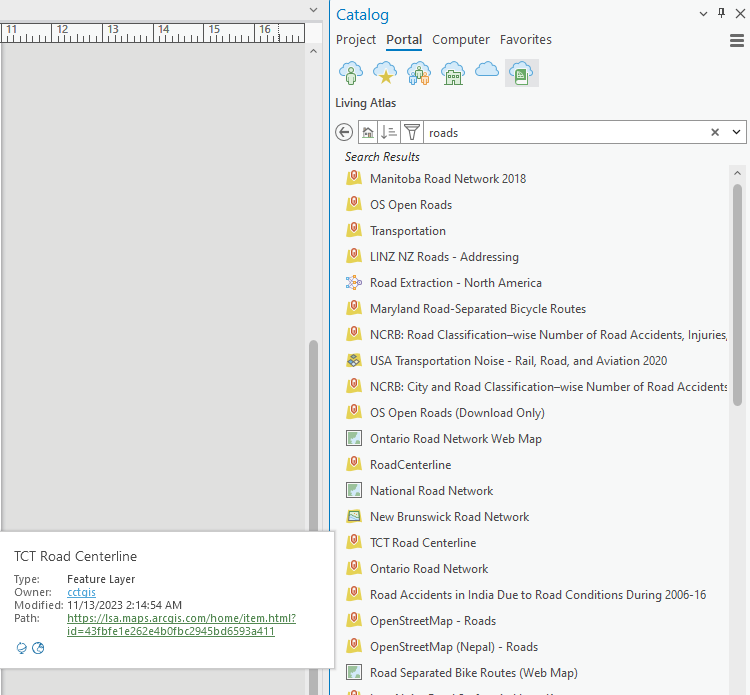Open My Content portal icon
Image resolution: width=750 pixels, height=695 pixels.
click(351, 73)
